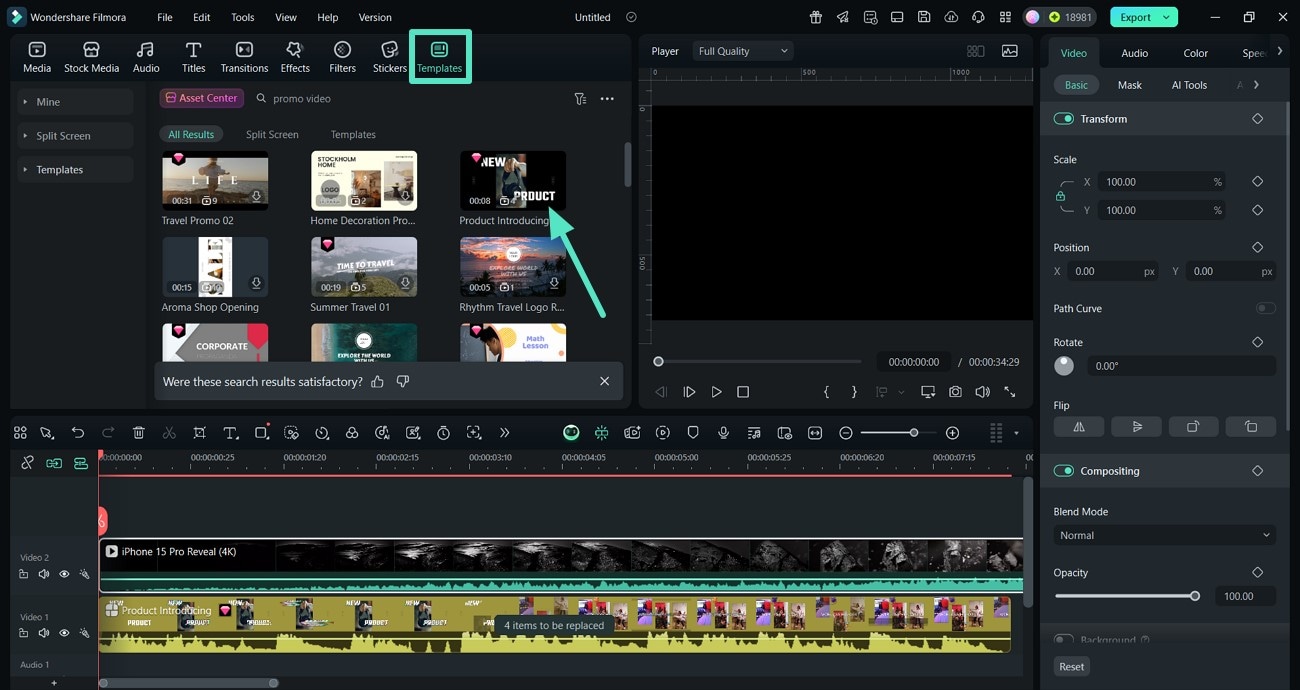Open the three-dot more options menu
Viewport: 1300px width, 690px height.
(x=607, y=99)
